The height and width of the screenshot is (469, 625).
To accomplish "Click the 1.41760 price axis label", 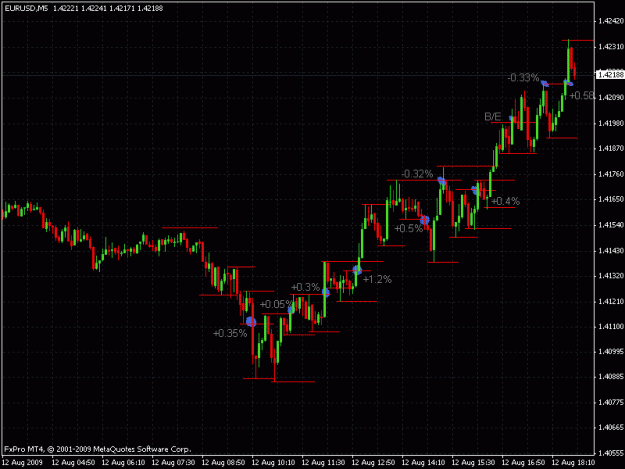I will pos(611,174).
